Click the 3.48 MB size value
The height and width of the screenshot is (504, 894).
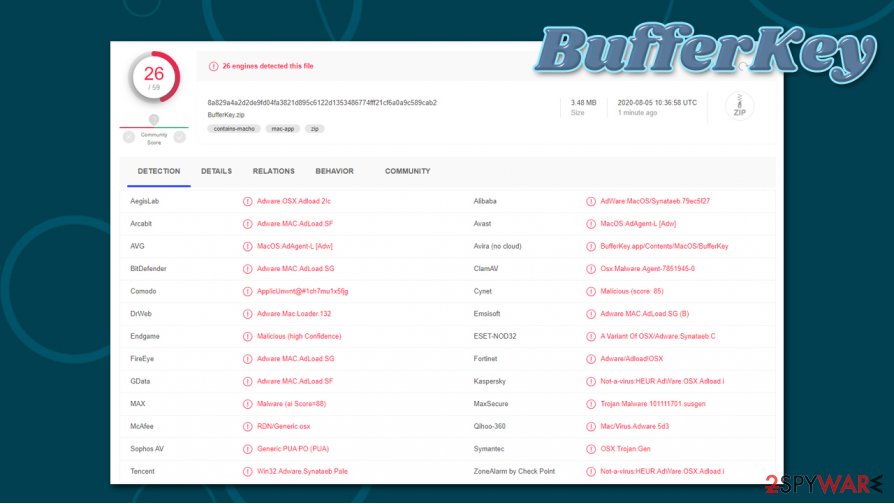[583, 103]
